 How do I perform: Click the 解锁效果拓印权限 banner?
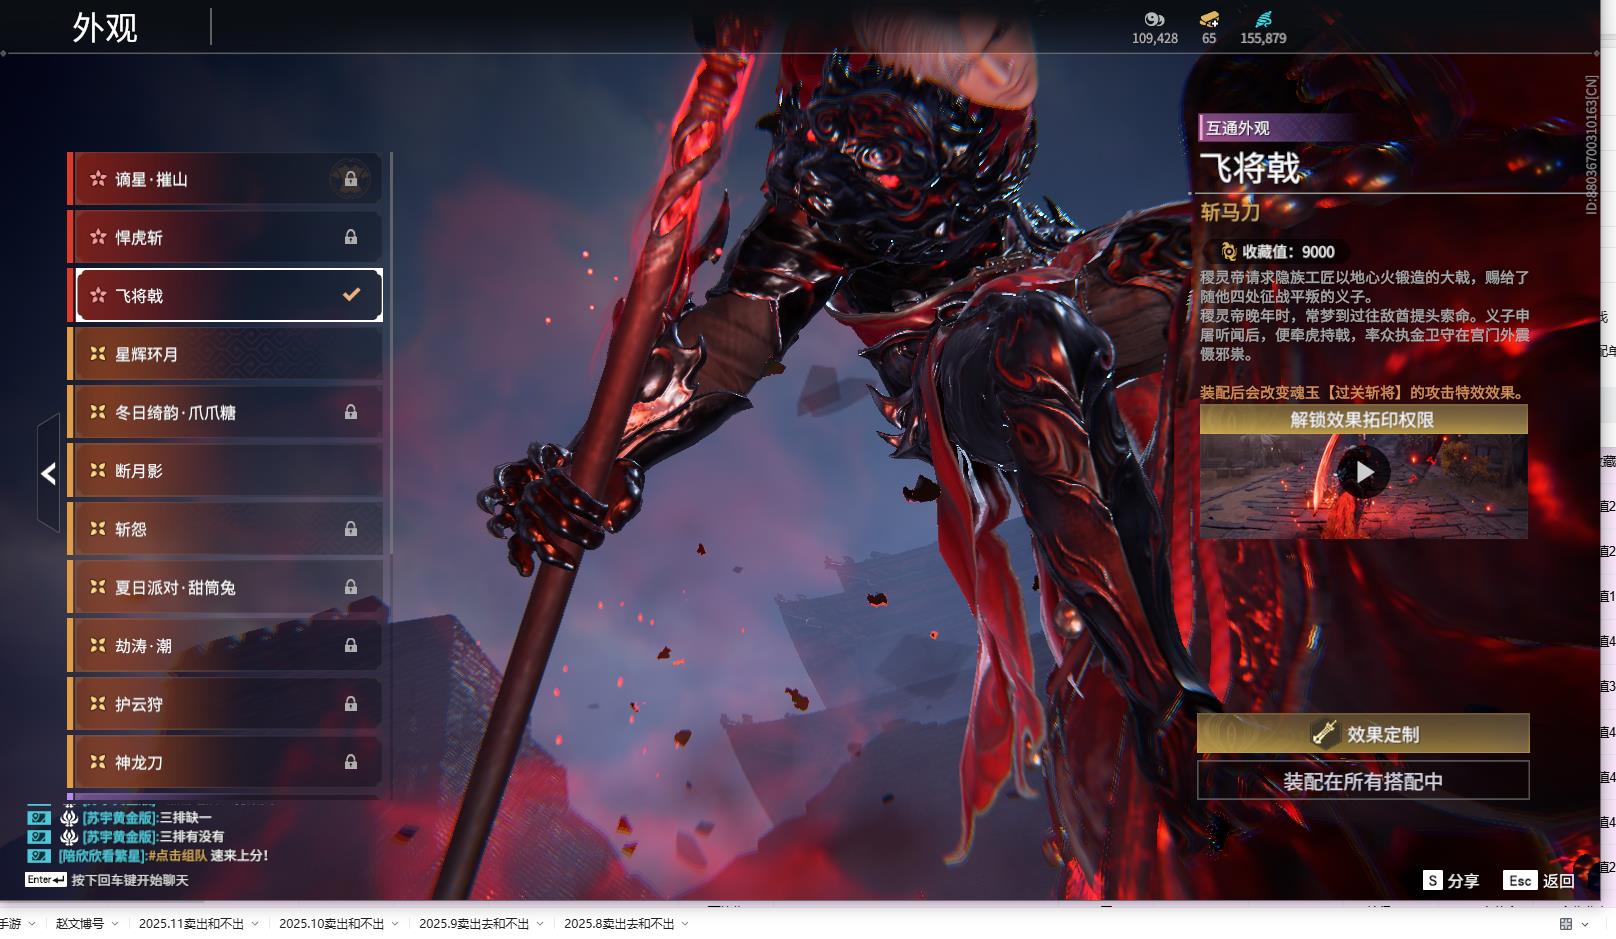point(1363,420)
